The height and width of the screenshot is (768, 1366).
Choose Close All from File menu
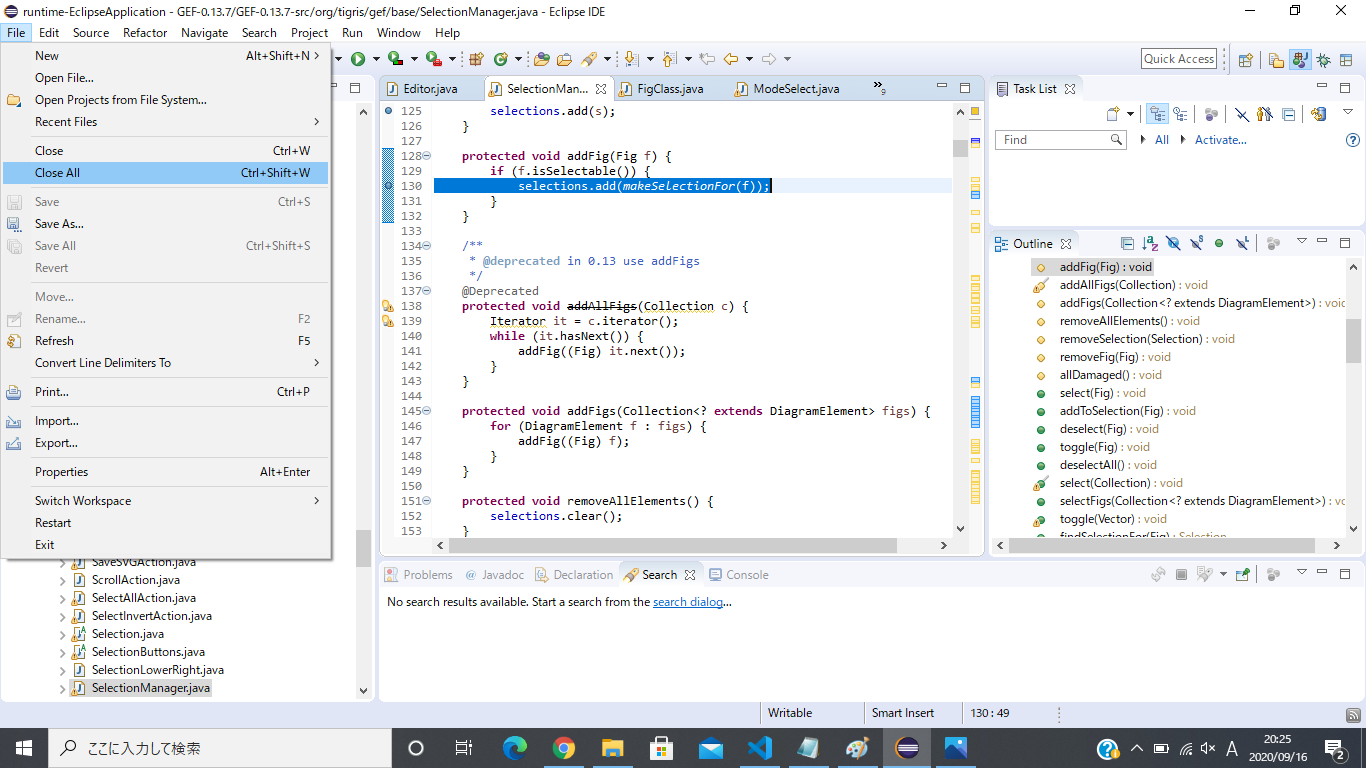pos(166,173)
